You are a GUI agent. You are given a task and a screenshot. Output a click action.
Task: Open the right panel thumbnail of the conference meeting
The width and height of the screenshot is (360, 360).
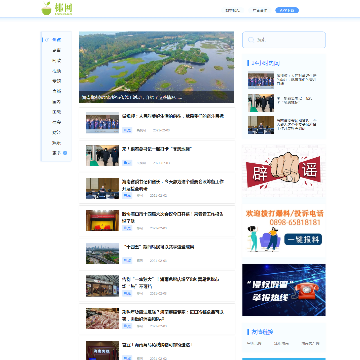[x=261, y=125]
